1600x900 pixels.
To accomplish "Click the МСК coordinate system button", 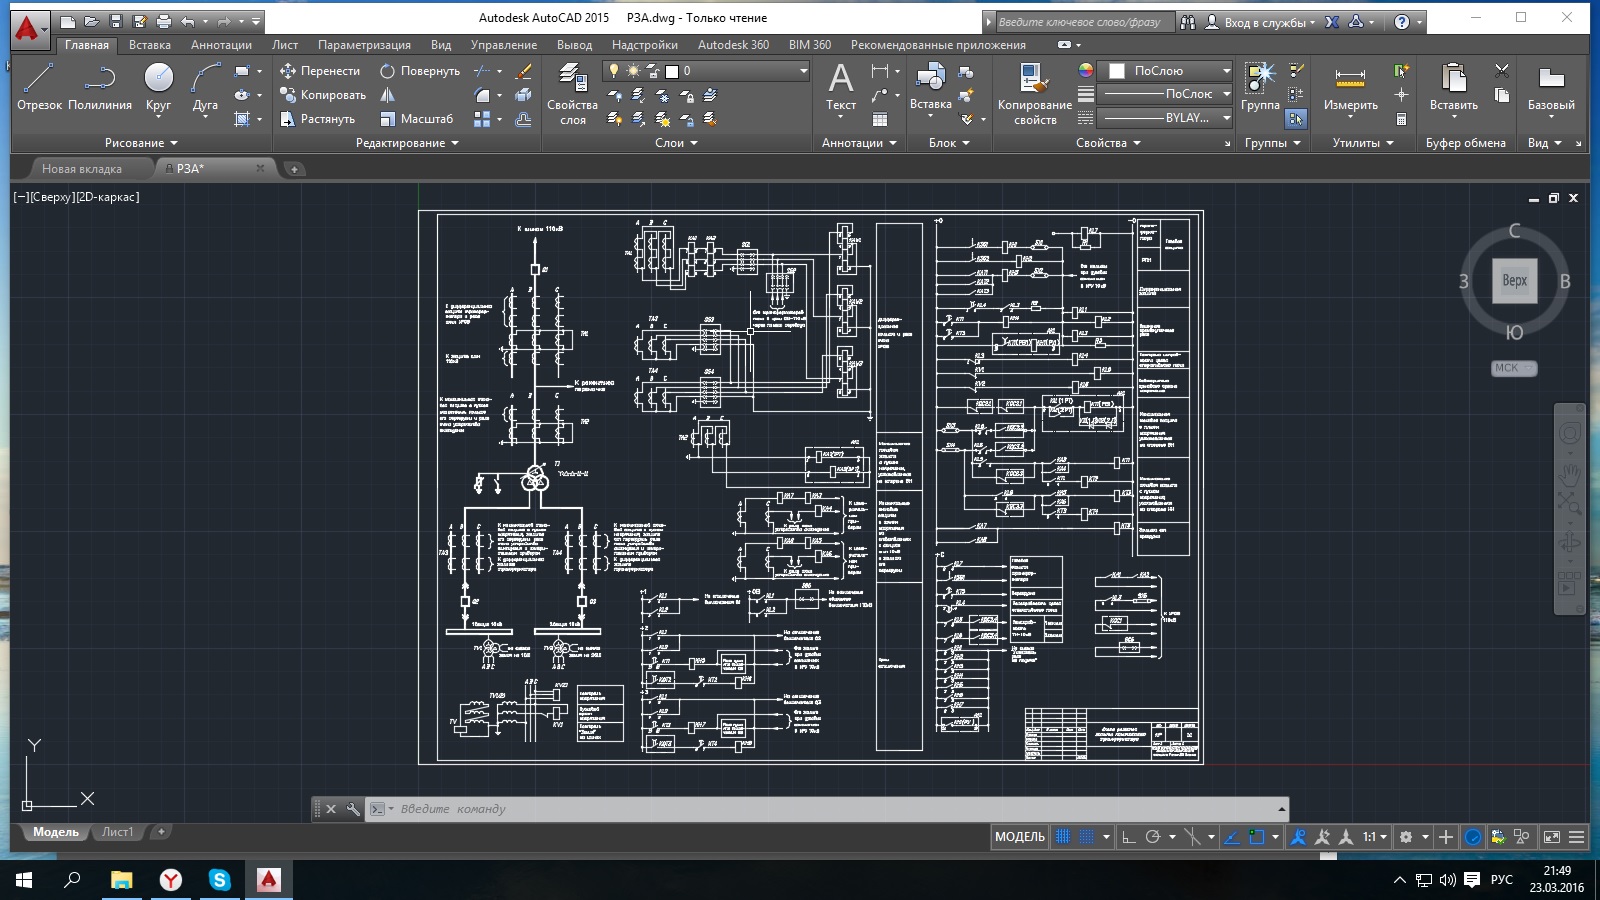I will click(x=1513, y=368).
